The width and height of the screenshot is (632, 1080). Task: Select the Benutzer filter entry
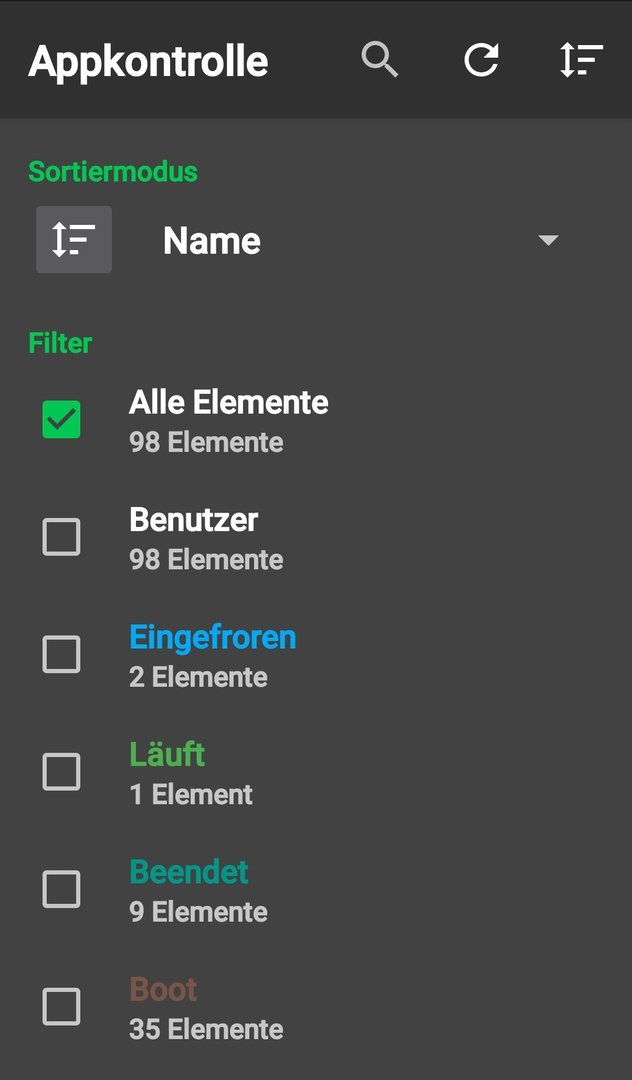(x=193, y=520)
